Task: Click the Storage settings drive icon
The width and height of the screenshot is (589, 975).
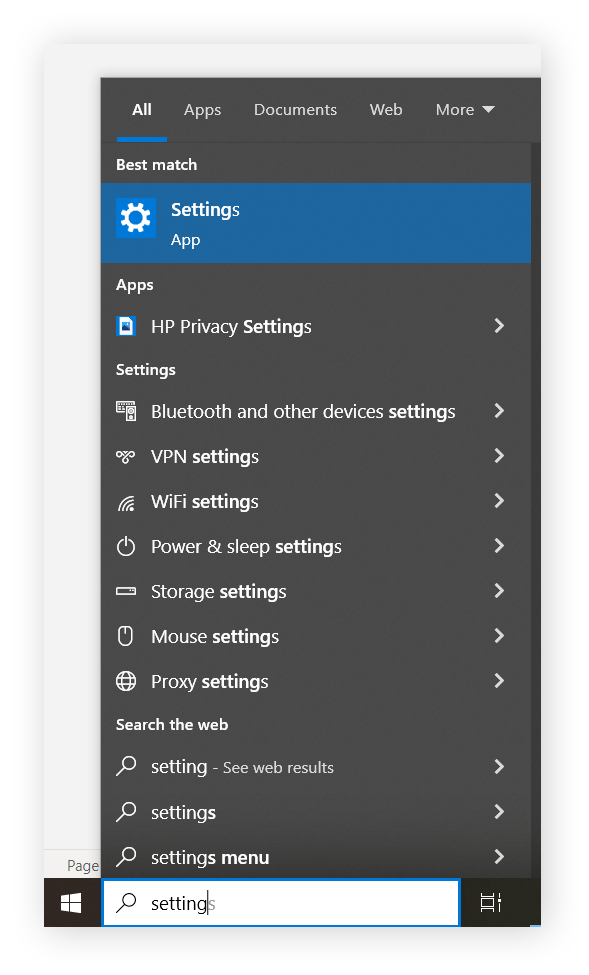Action: (126, 591)
